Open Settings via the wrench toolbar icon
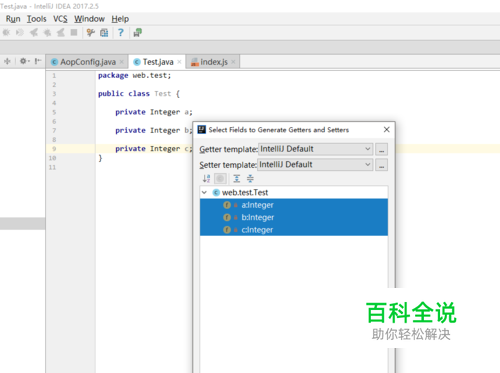Viewport: 500px width, 373px height. click(x=90, y=33)
